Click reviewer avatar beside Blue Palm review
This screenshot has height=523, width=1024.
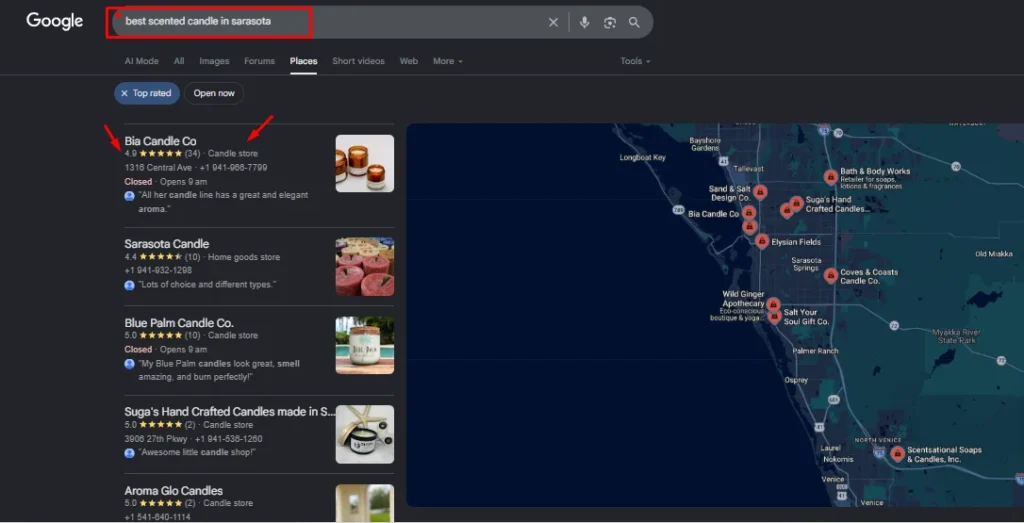(x=129, y=364)
